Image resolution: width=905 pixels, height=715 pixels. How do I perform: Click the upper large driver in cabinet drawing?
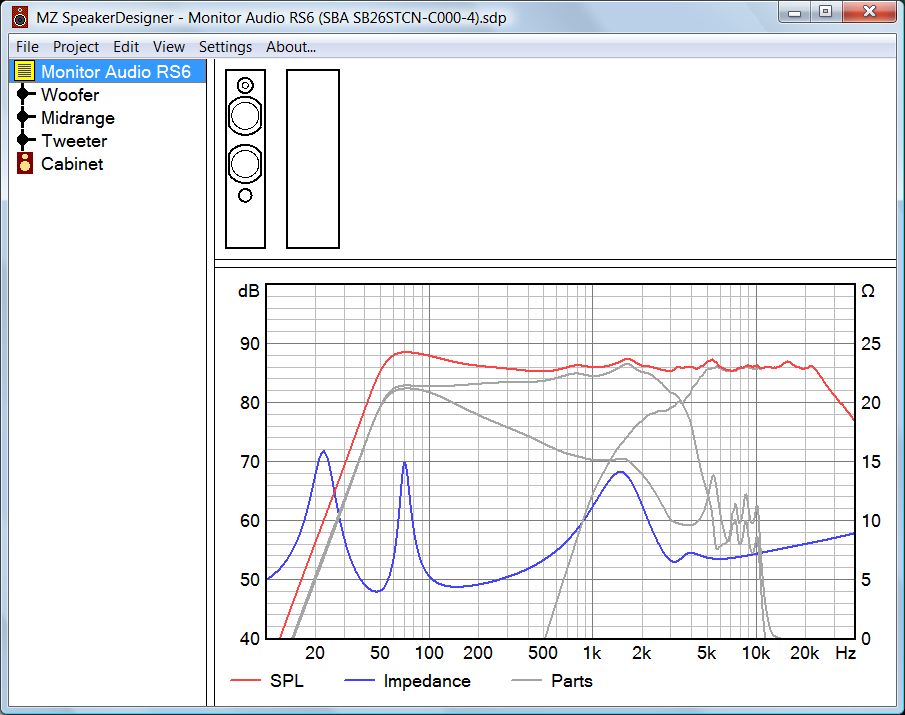point(245,116)
